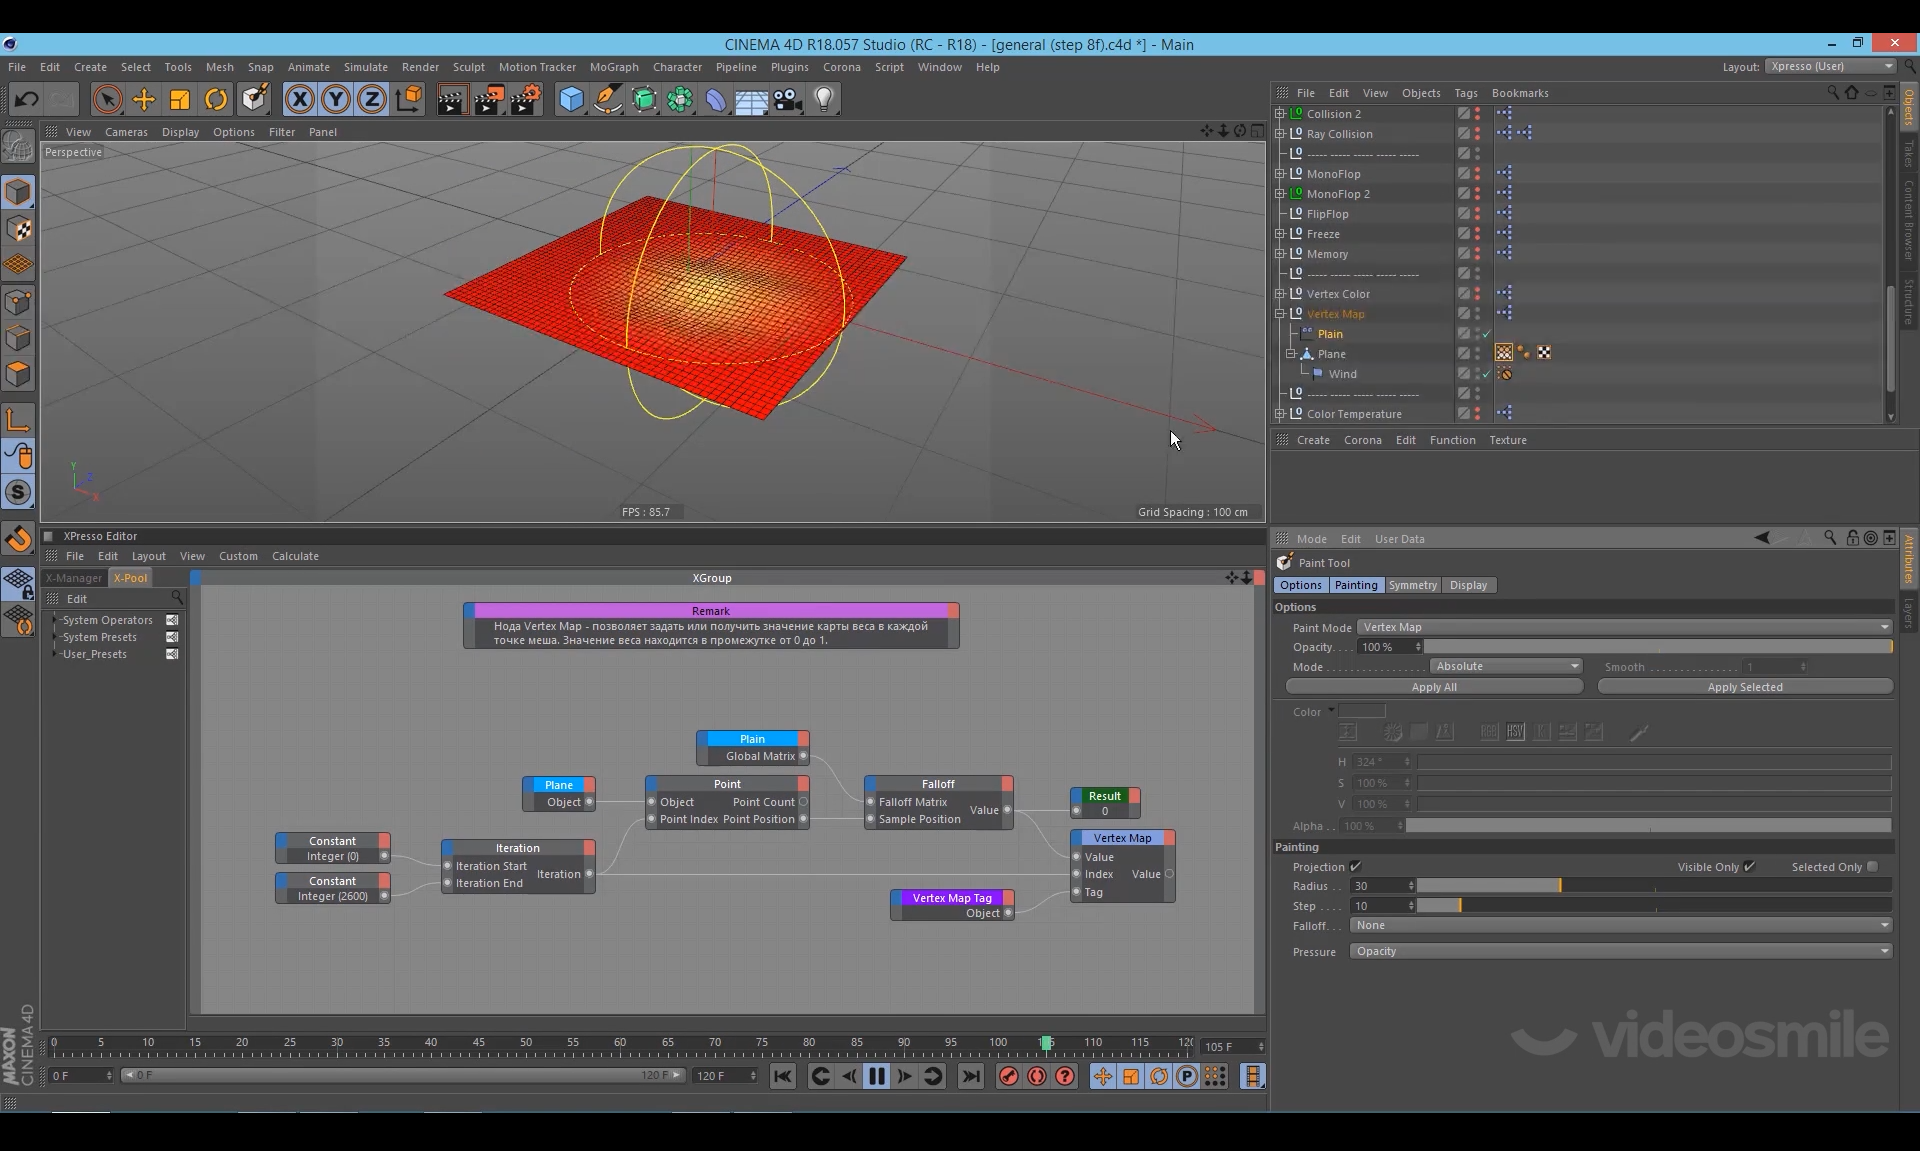Select the Move tool in top toolbar
The image size is (1920, 1151).
pyautogui.click(x=144, y=99)
